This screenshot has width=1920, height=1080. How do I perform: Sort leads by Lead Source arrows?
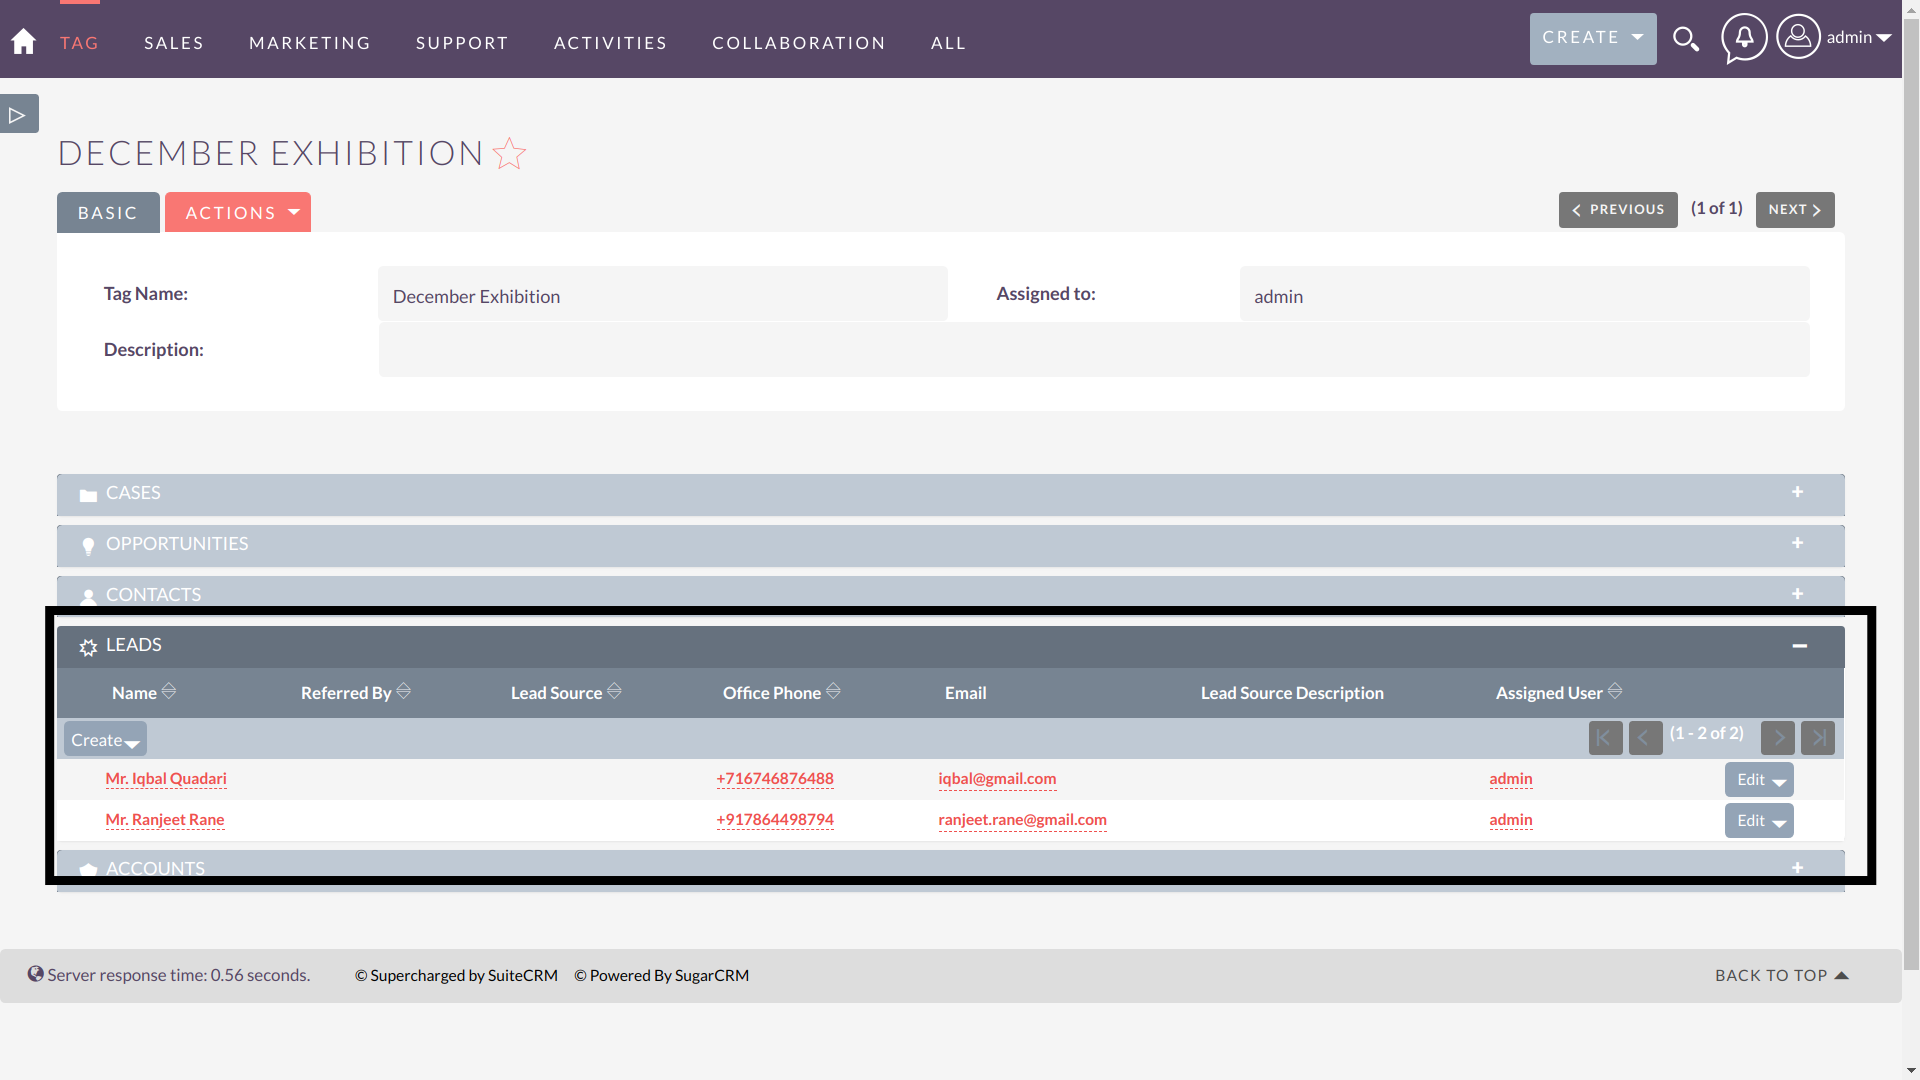tap(615, 691)
